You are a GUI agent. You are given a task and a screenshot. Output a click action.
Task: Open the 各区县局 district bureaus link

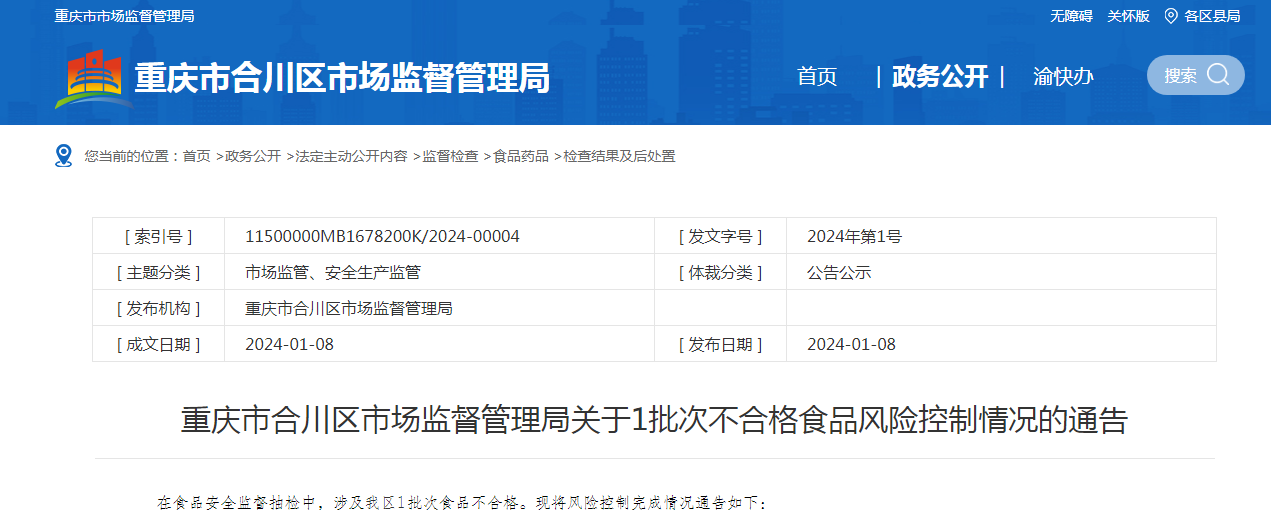(1212, 16)
